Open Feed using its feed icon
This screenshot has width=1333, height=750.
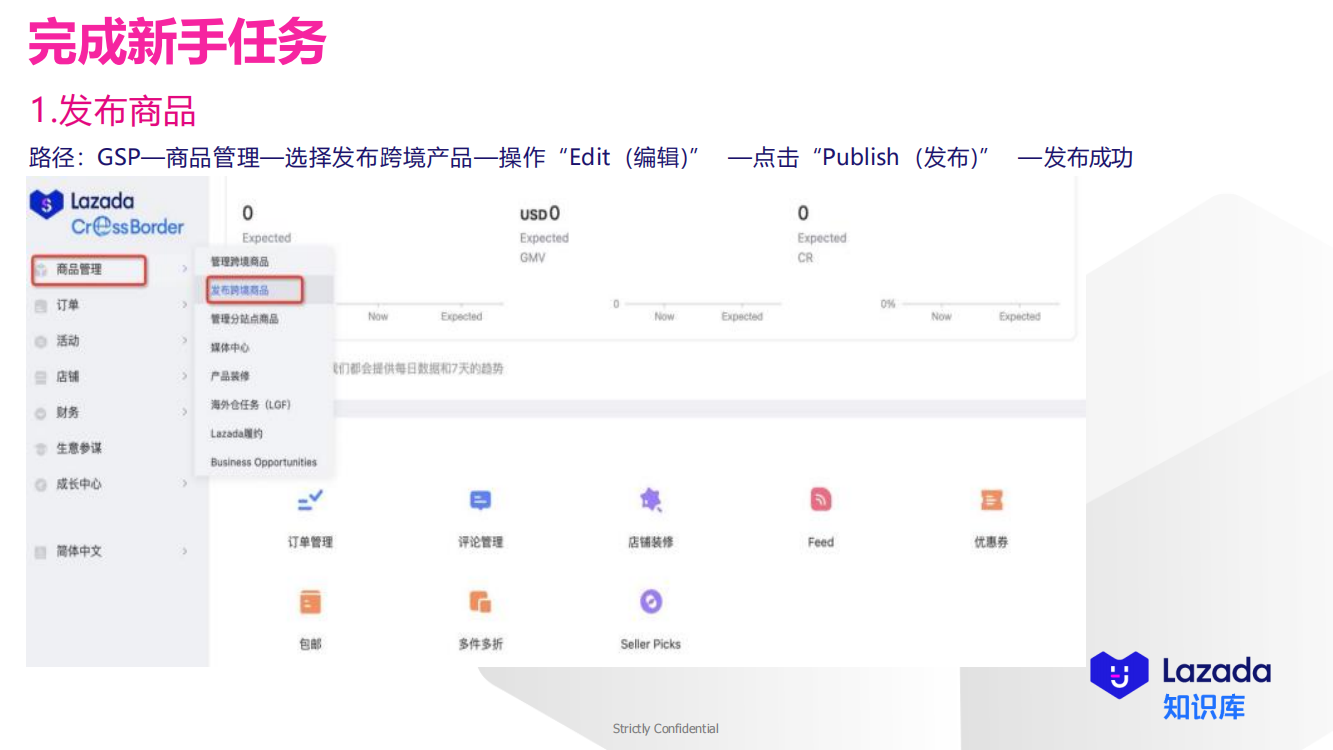(x=820, y=500)
